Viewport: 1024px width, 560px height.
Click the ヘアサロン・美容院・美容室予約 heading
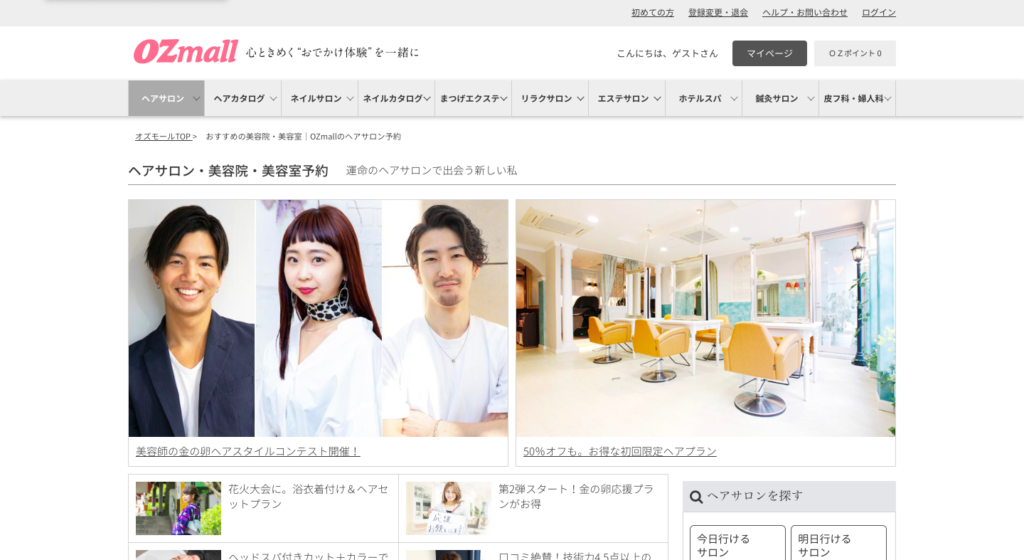(228, 171)
